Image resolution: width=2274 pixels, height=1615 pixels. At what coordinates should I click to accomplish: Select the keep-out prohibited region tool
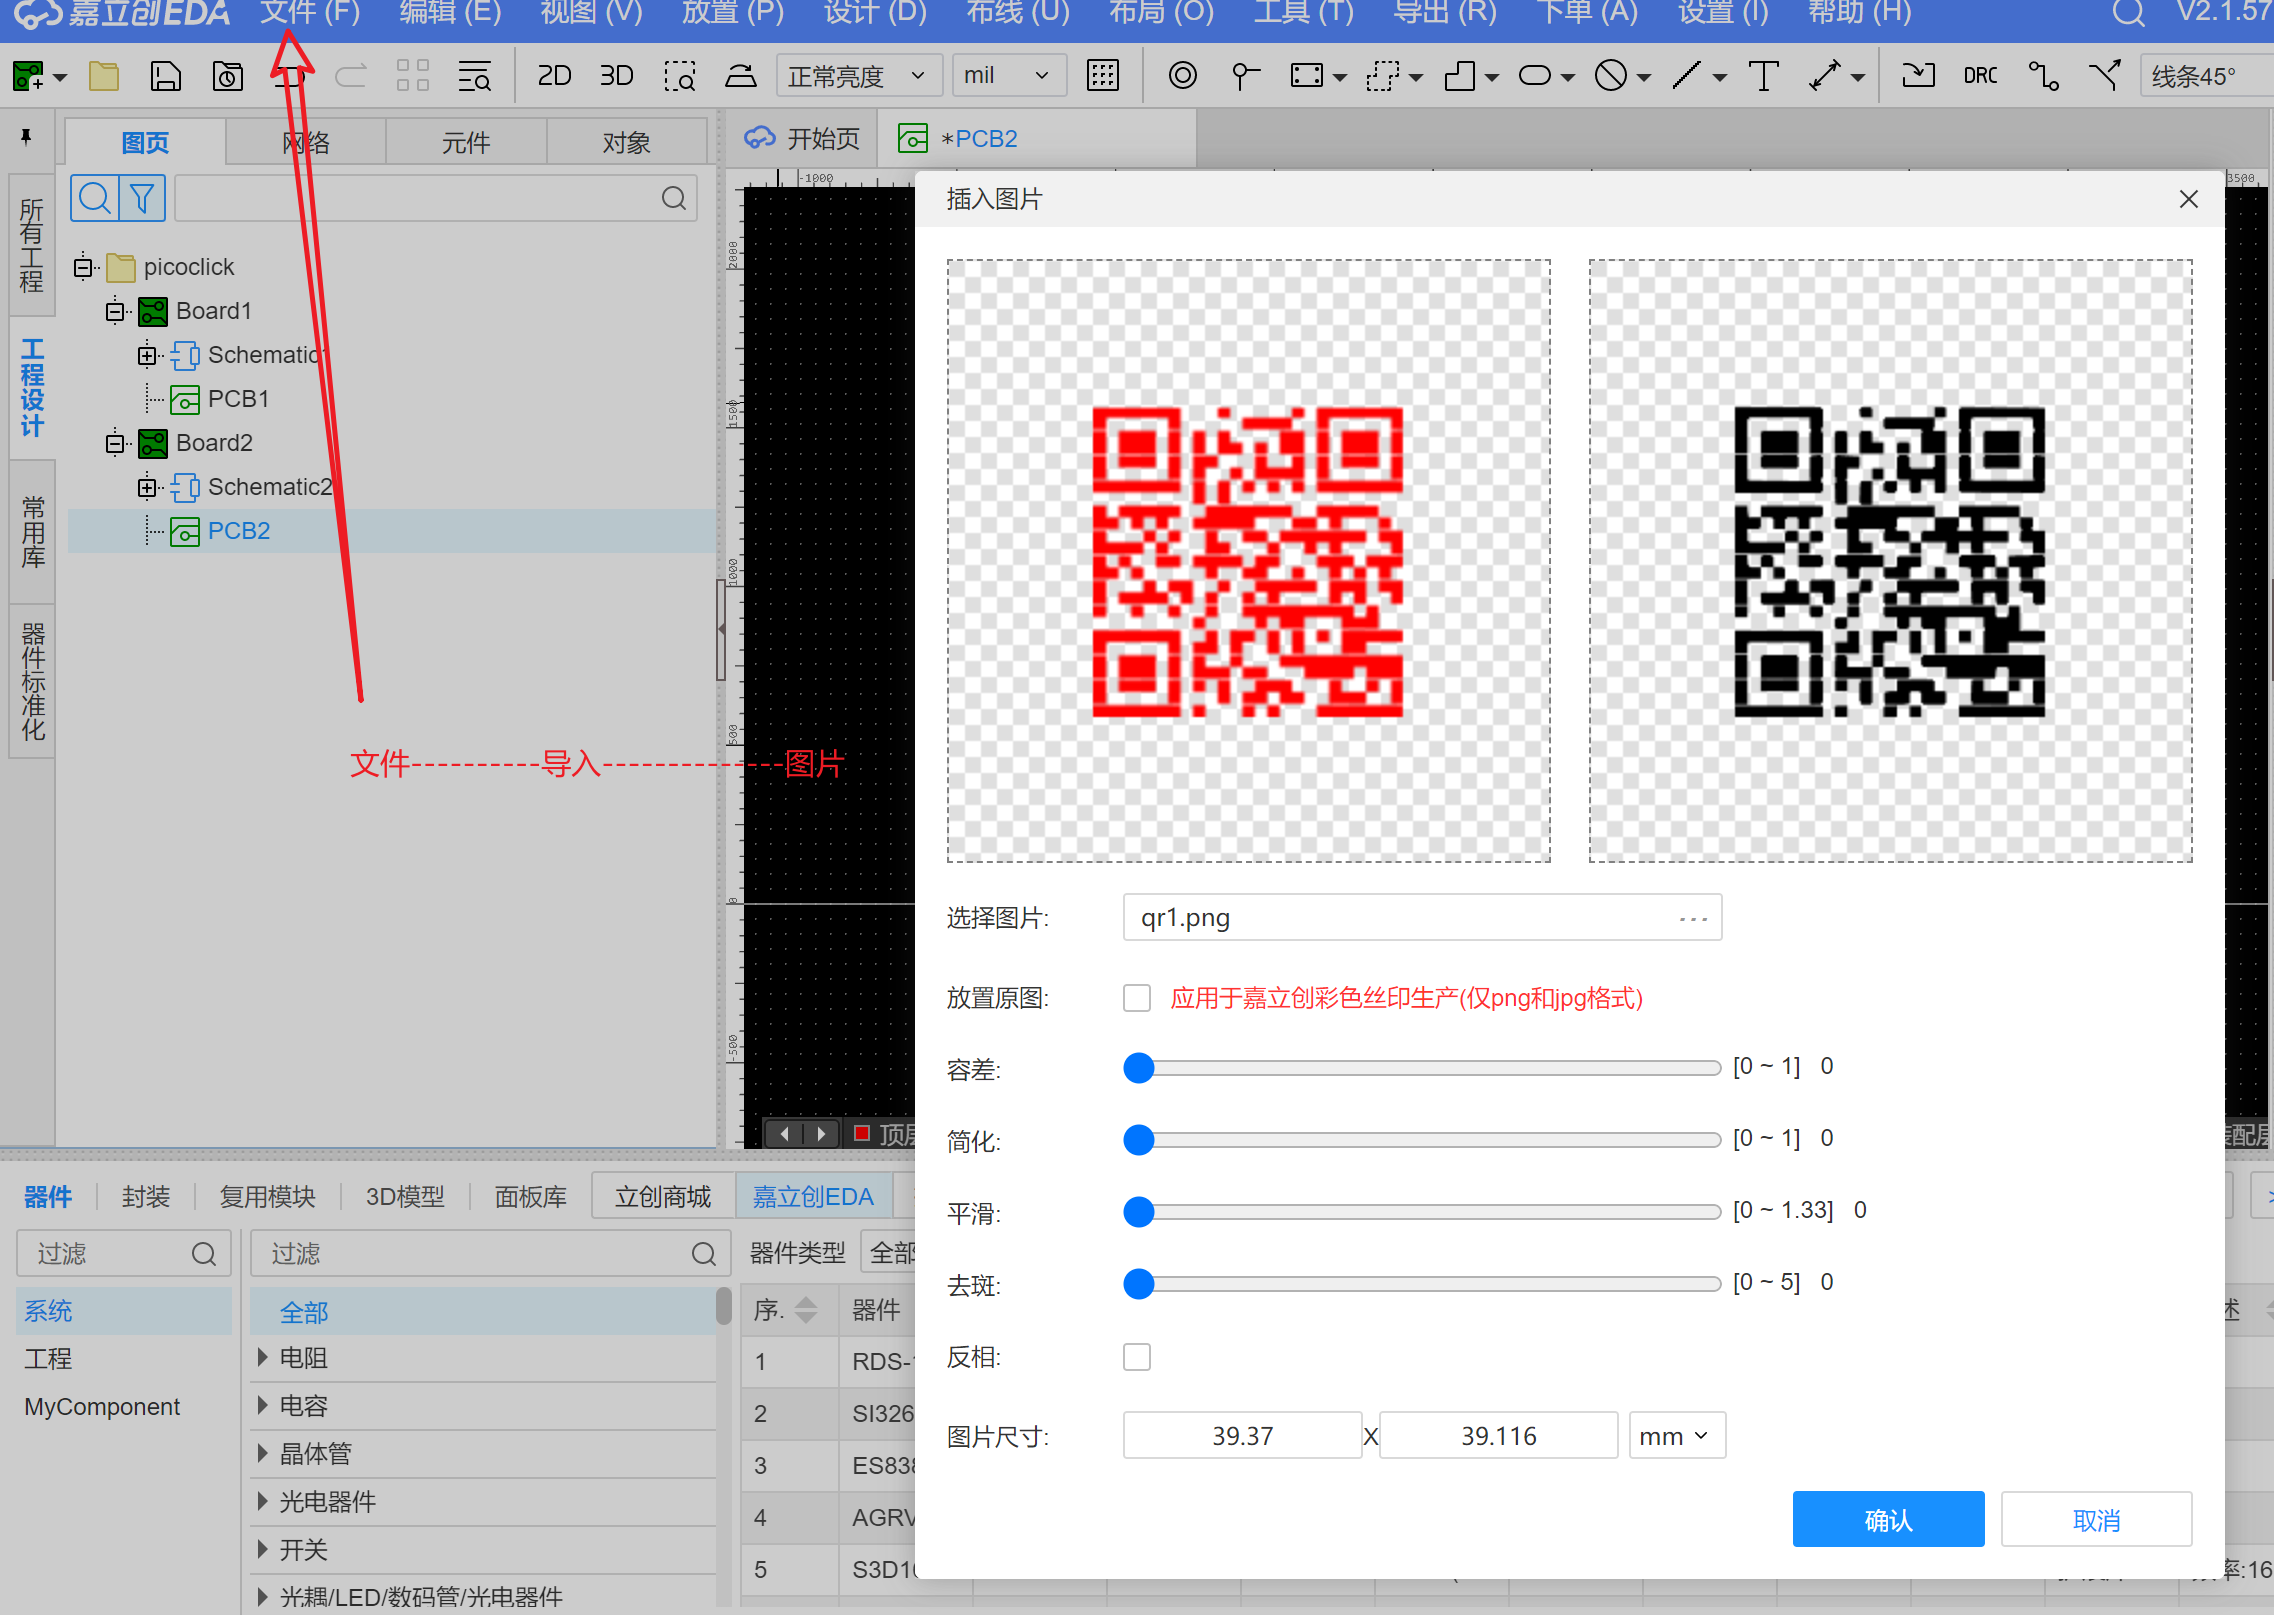pyautogui.click(x=1611, y=76)
